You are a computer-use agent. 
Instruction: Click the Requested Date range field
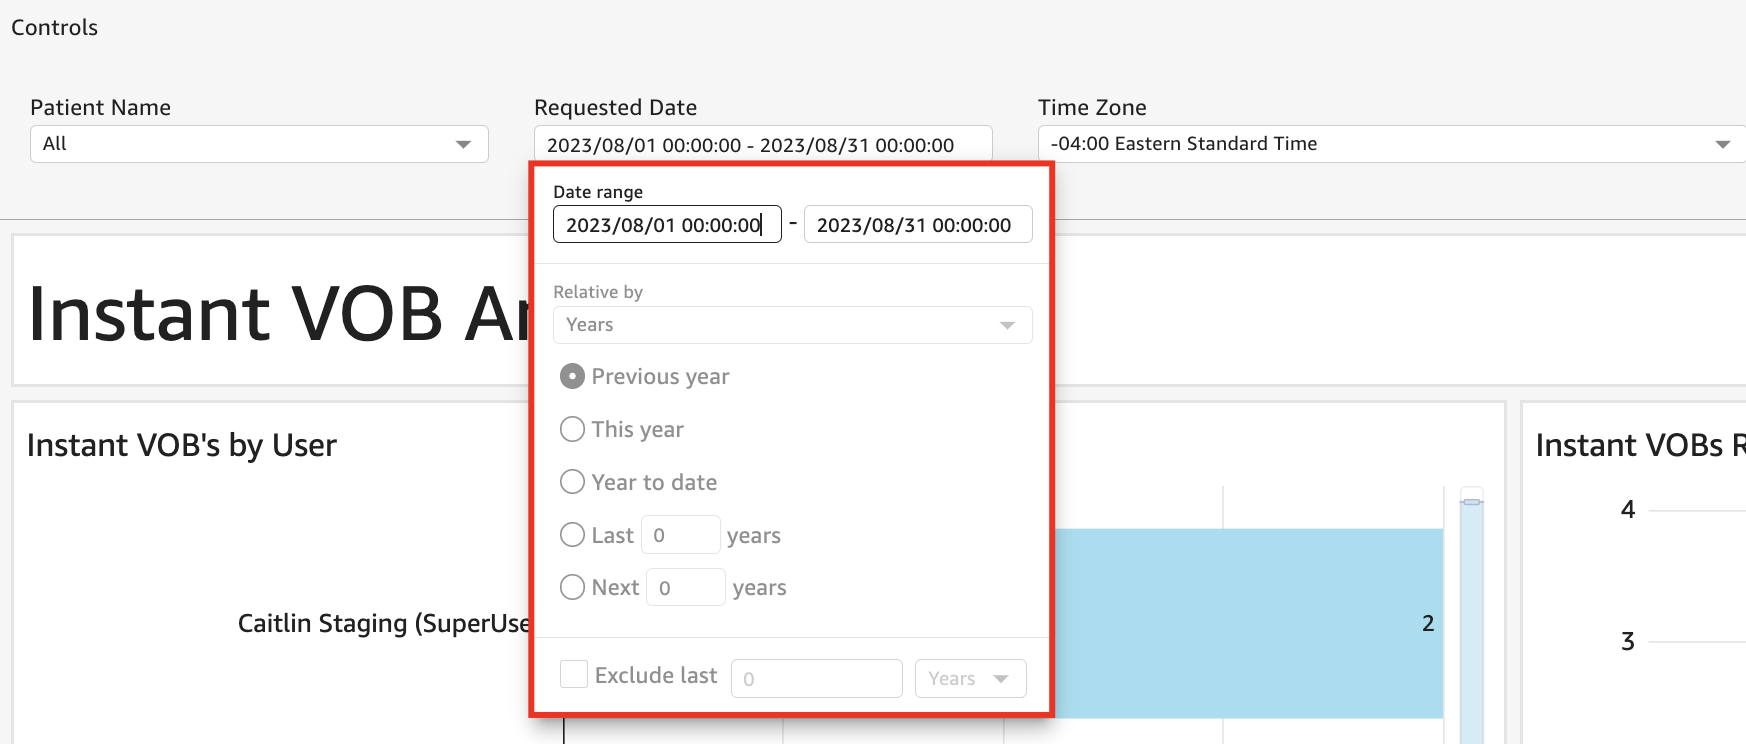(x=762, y=145)
